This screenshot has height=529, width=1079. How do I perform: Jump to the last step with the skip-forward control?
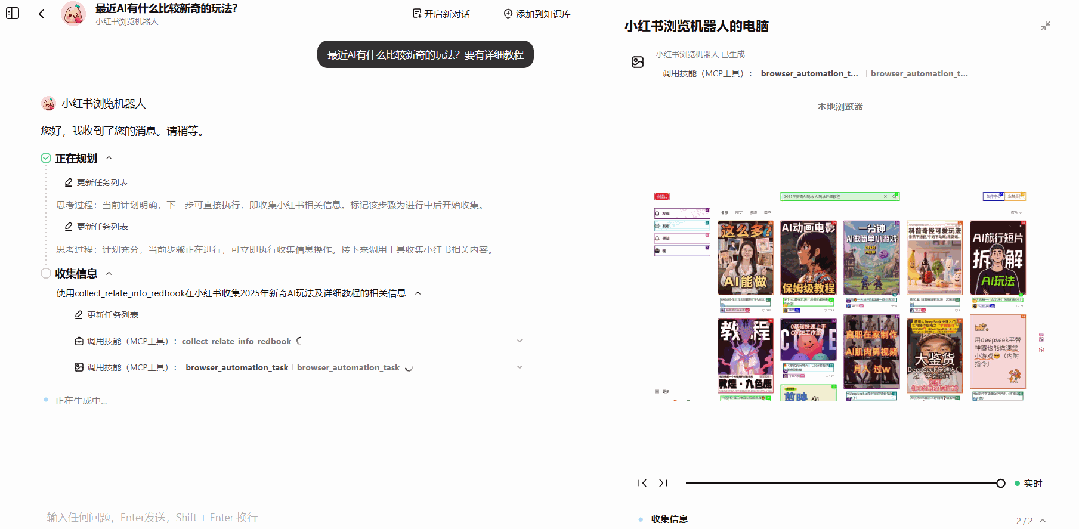(x=663, y=483)
